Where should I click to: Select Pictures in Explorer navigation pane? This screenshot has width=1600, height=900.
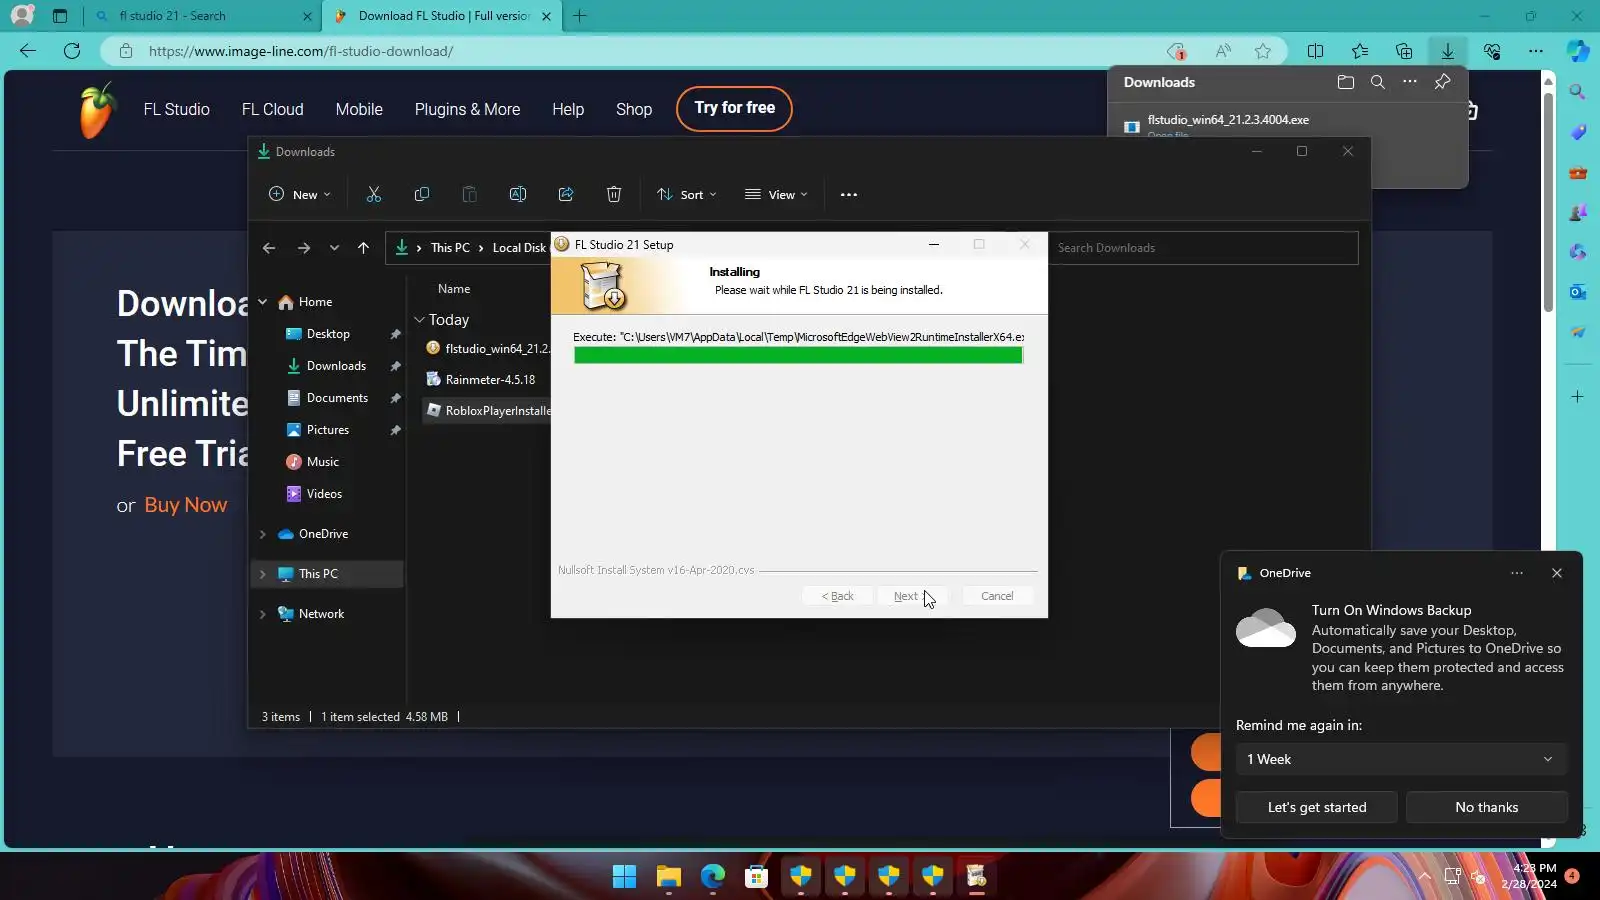328,430
